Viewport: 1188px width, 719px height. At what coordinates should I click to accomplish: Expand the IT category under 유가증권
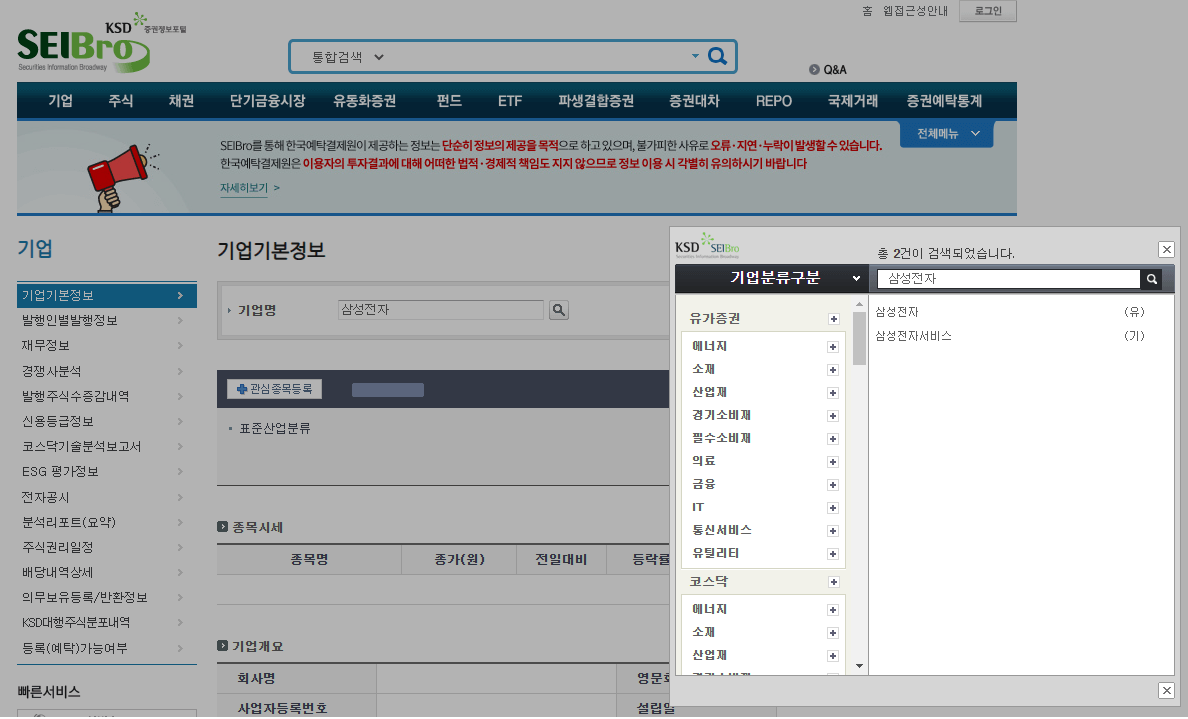pyautogui.click(x=833, y=507)
